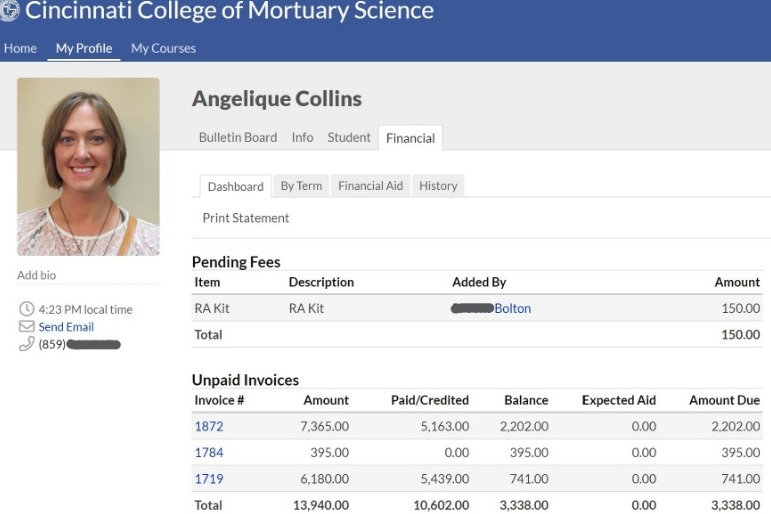Click the 13,940.00 total amount
Viewport: 771px width, 514px height.
point(321,505)
